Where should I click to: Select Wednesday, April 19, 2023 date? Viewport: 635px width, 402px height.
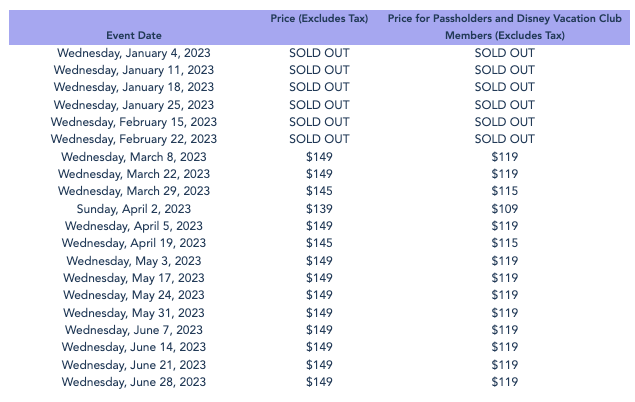tap(134, 243)
